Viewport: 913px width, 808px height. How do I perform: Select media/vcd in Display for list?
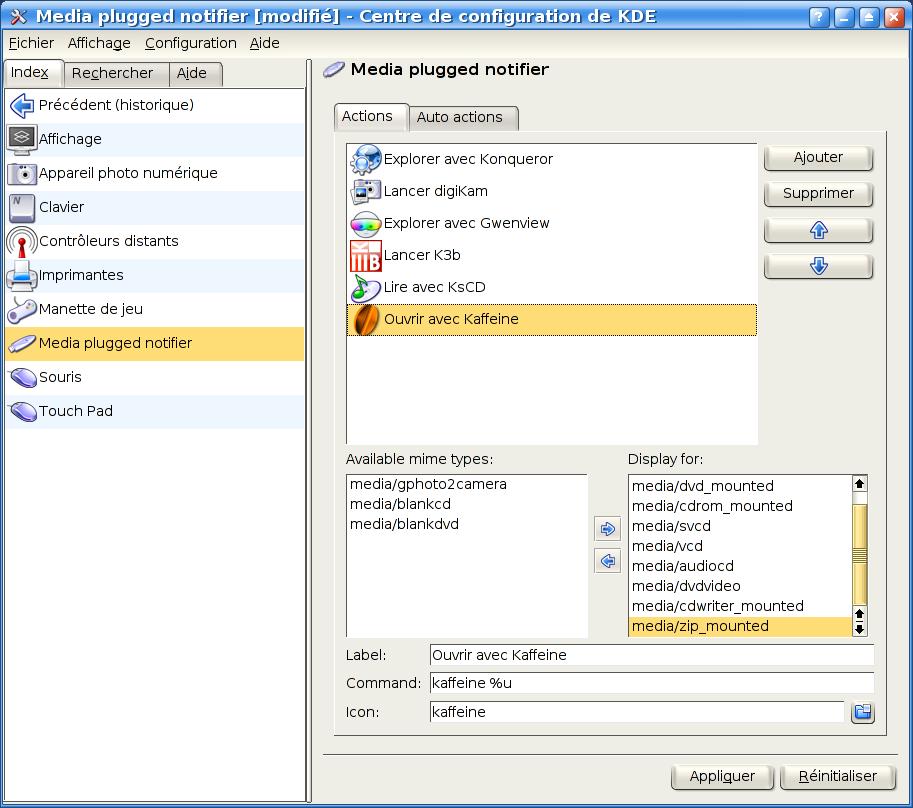point(667,546)
